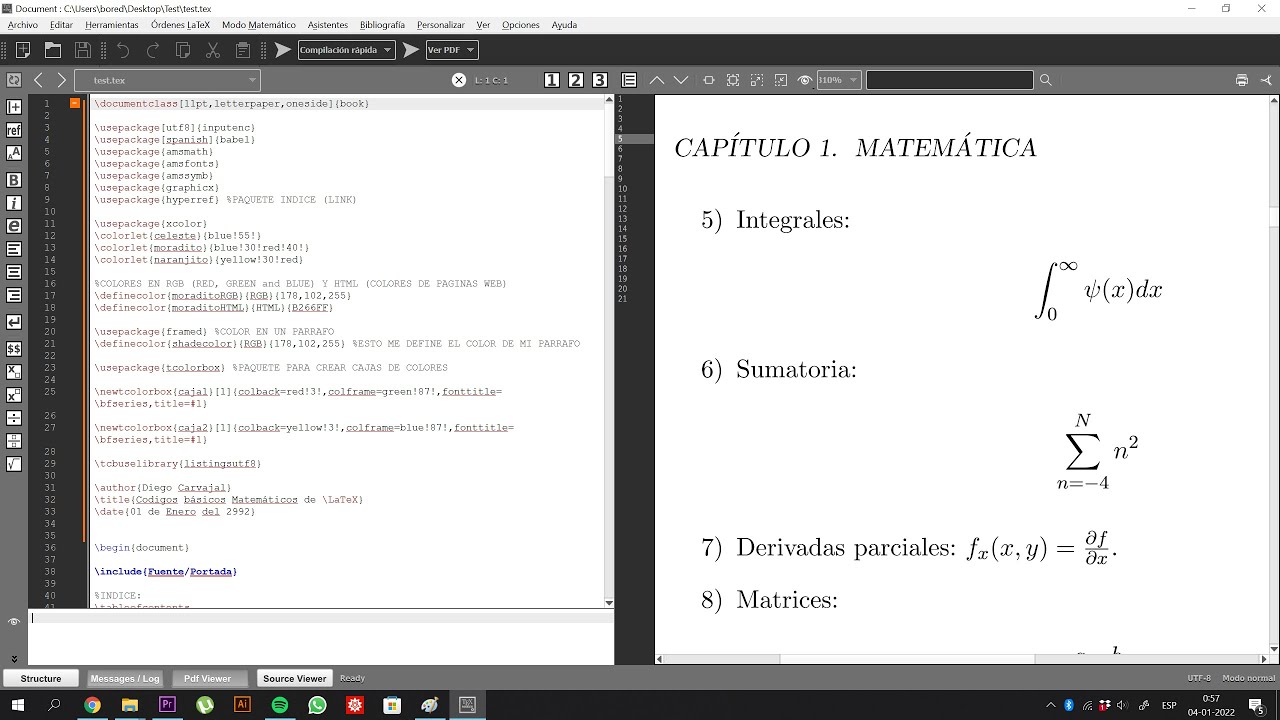
Task: Center text alignment icon
Action: coord(14,272)
